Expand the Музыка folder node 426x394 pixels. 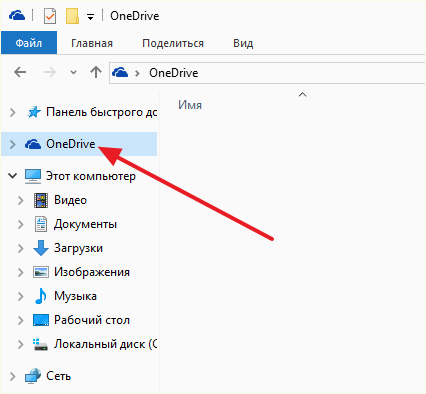(x=21, y=296)
